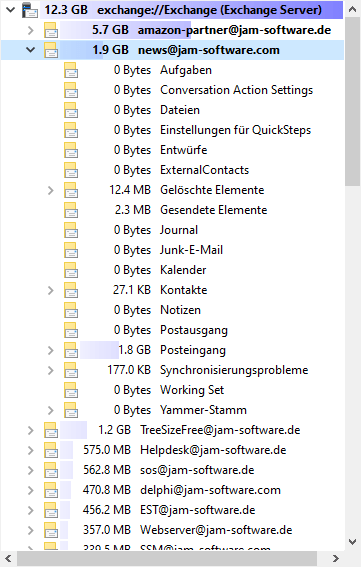
Task: Click the Helpdesk mailbox icon
Action: (51, 450)
